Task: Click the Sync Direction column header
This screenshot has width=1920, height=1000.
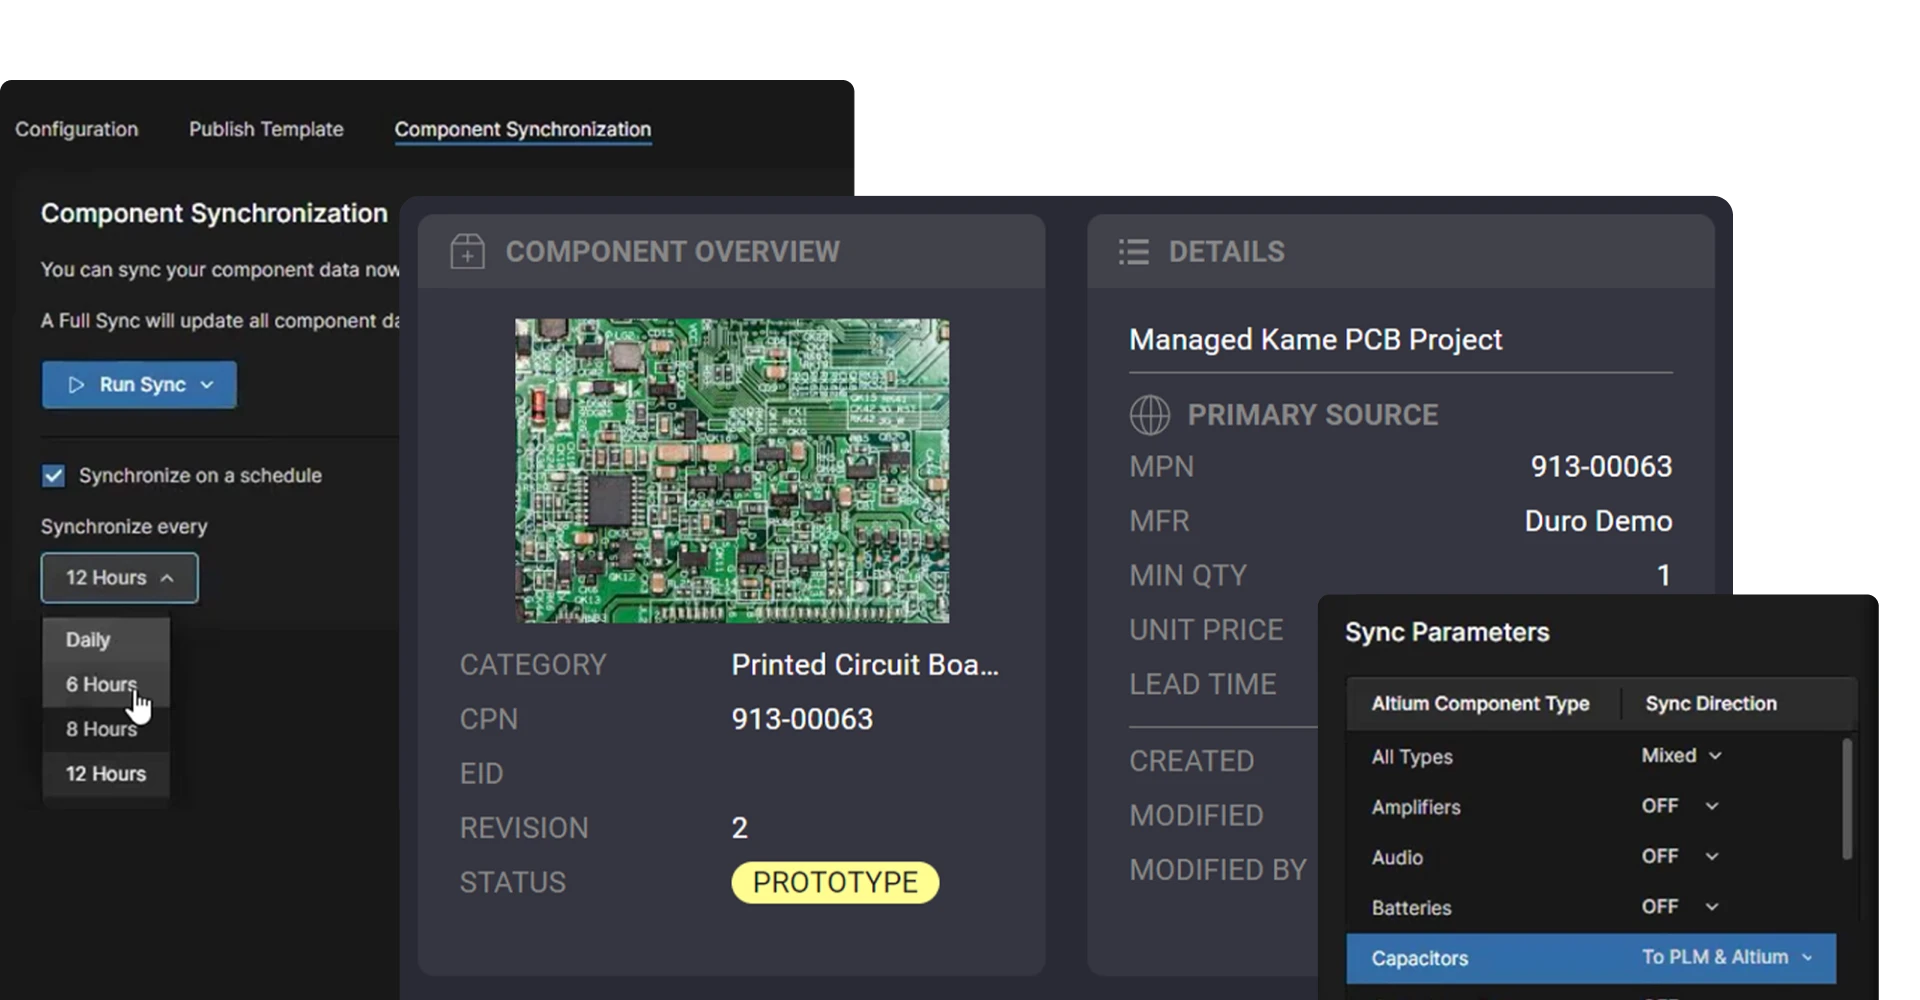Action: [x=1711, y=704]
